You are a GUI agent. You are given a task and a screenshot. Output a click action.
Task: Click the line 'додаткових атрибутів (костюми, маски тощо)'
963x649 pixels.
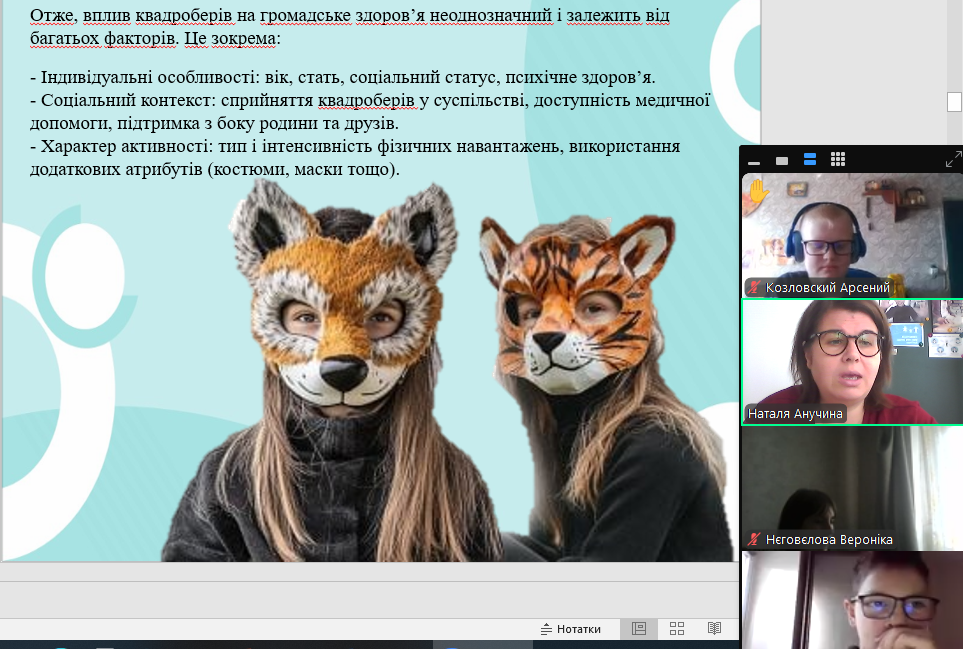[214, 169]
